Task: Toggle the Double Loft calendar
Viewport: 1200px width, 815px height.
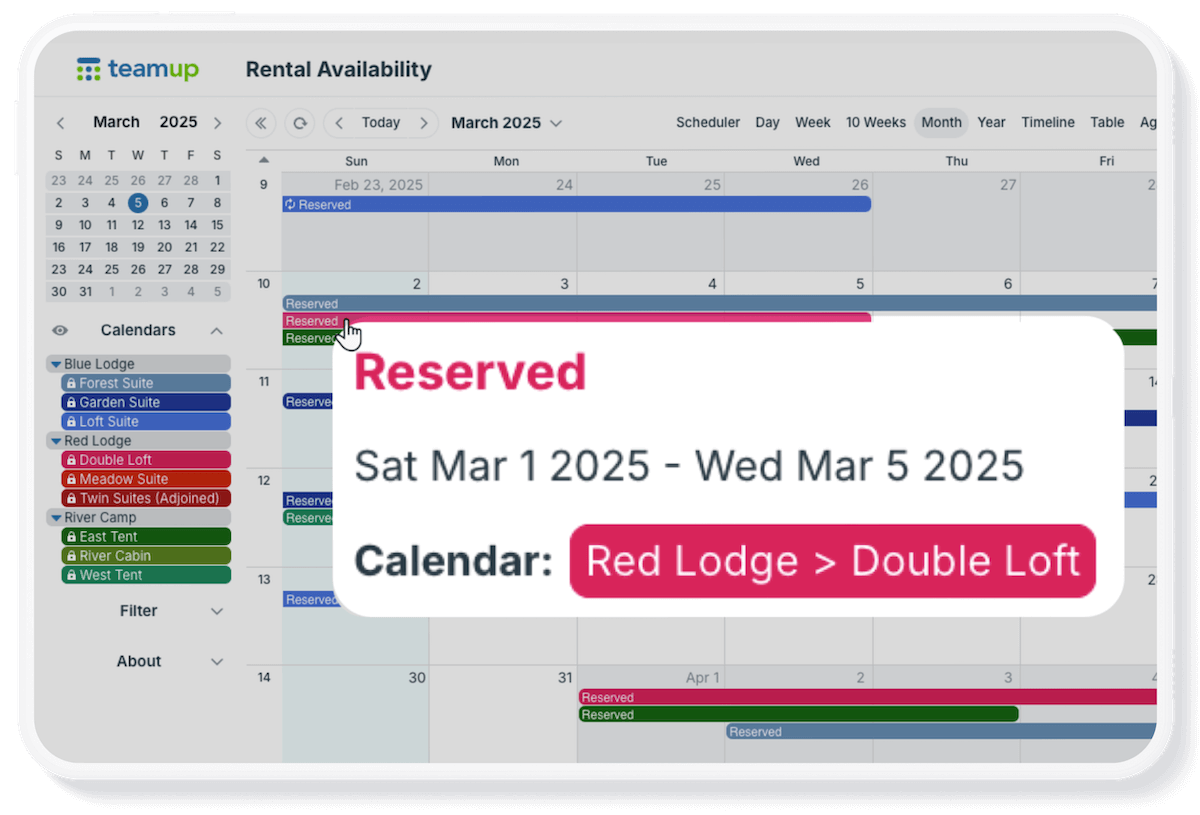Action: (x=146, y=460)
